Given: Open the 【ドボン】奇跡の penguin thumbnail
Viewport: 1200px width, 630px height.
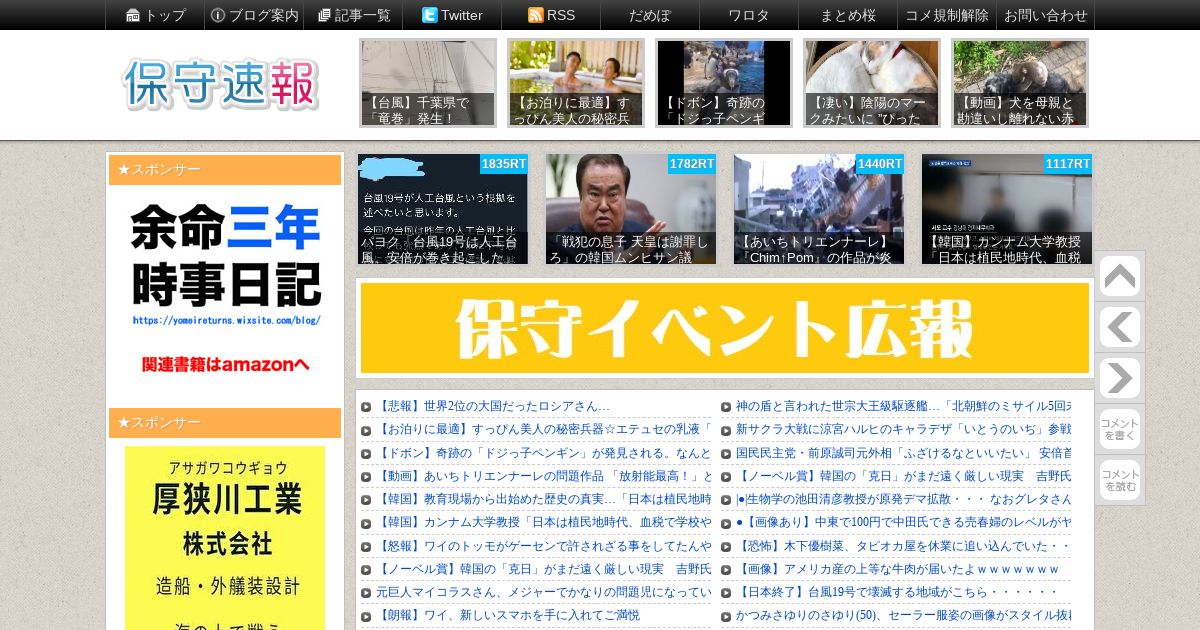Looking at the screenshot, I should point(724,83).
